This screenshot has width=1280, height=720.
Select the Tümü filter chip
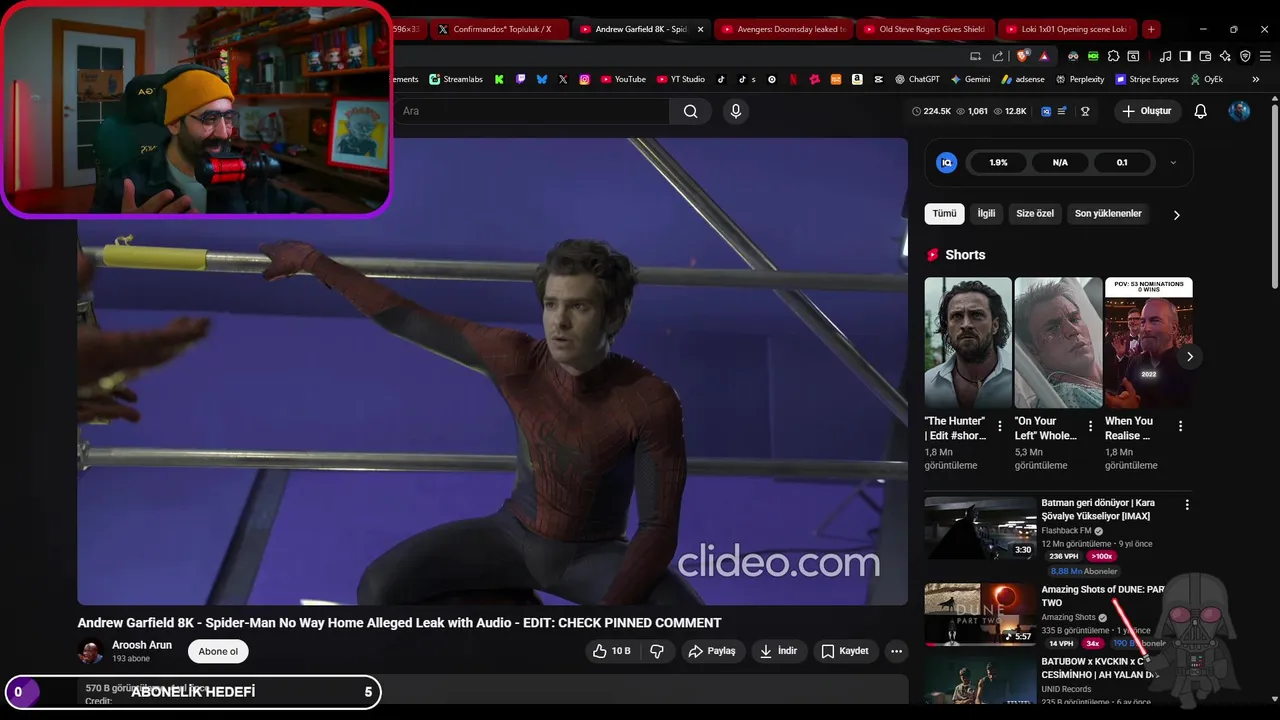point(944,213)
